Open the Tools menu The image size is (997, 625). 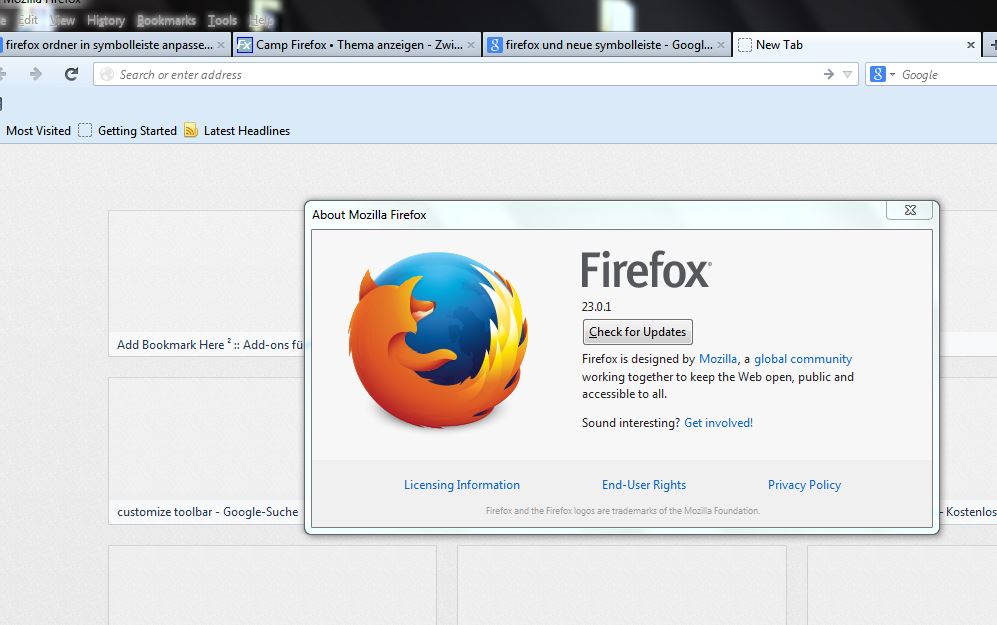[222, 20]
